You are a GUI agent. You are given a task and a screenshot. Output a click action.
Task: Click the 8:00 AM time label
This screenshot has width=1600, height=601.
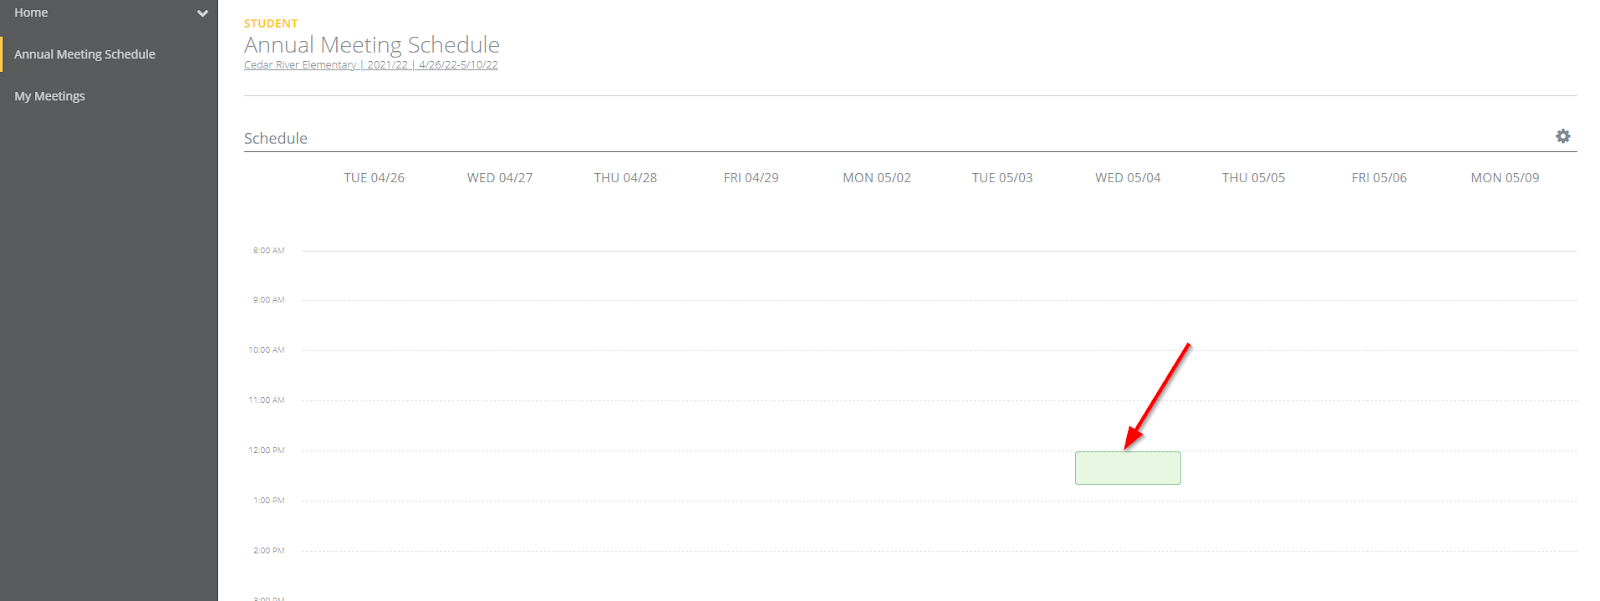[268, 250]
